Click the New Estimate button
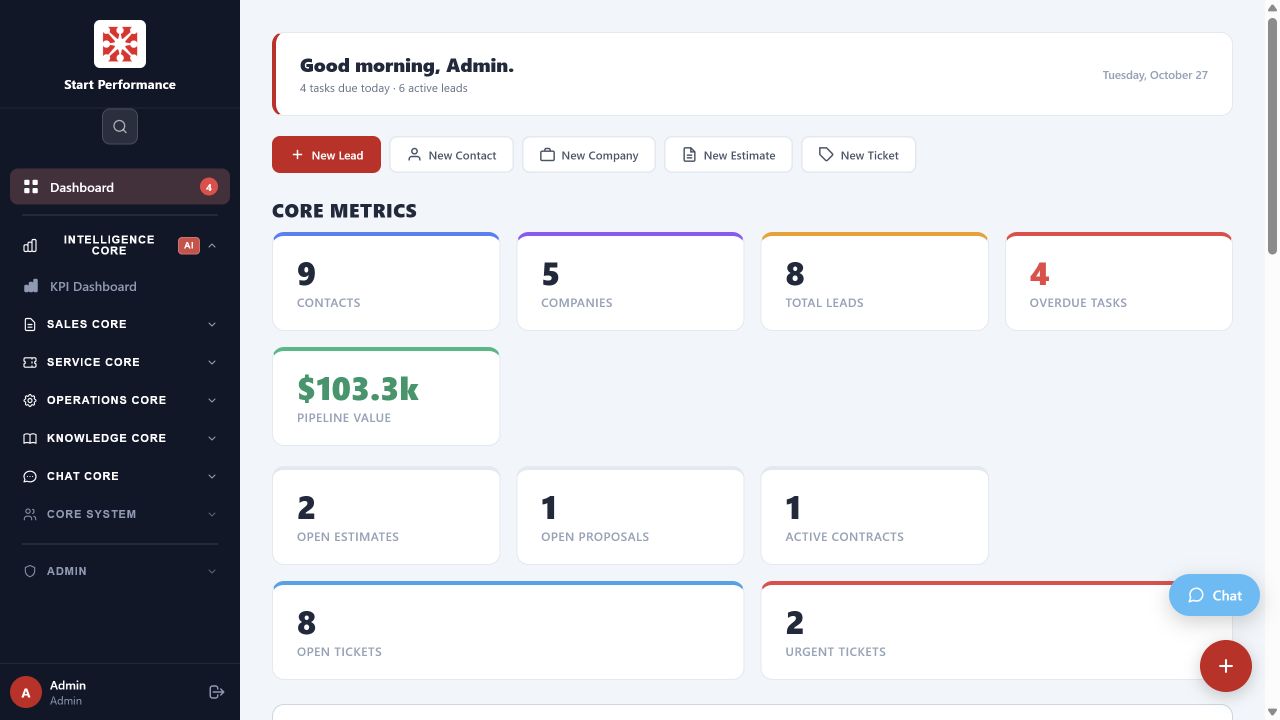The height and width of the screenshot is (720, 1280). pyautogui.click(x=728, y=155)
